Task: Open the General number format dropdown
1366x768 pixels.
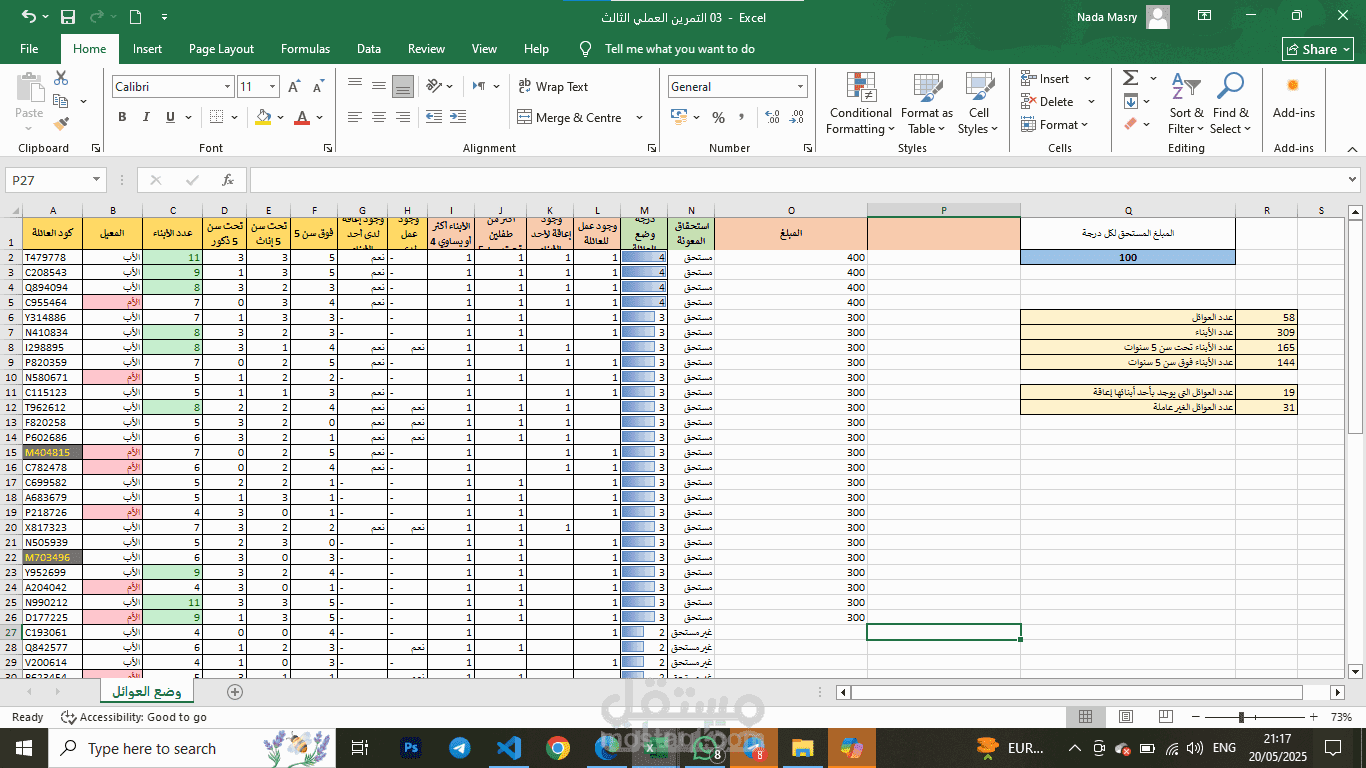Action: pos(800,87)
